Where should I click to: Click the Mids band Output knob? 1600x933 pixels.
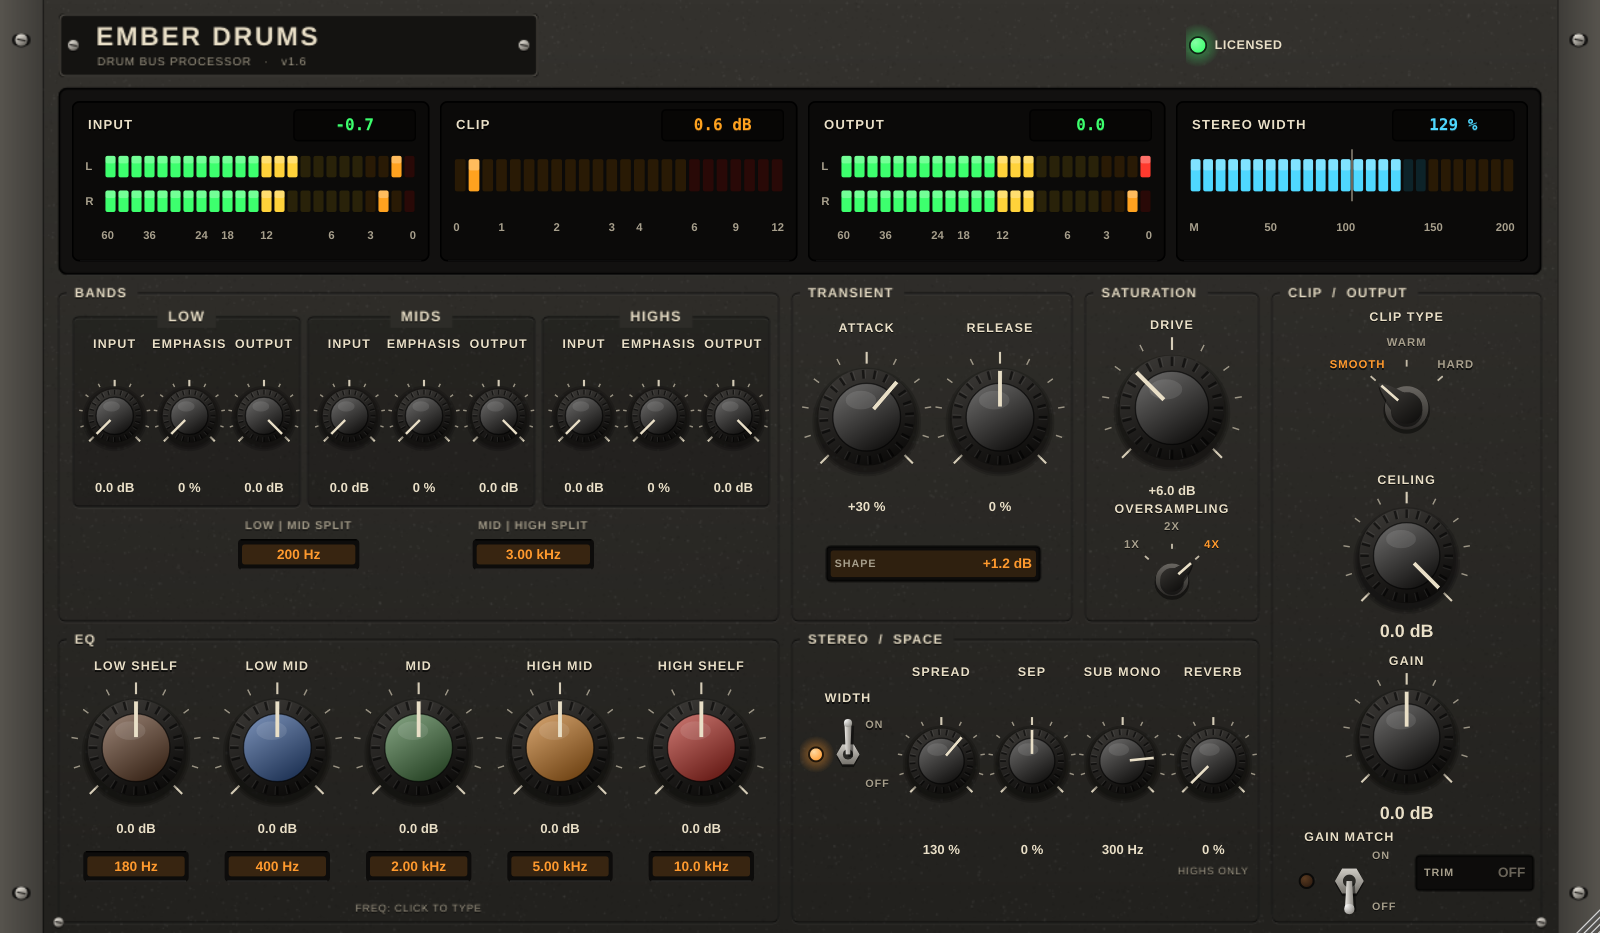coord(498,417)
